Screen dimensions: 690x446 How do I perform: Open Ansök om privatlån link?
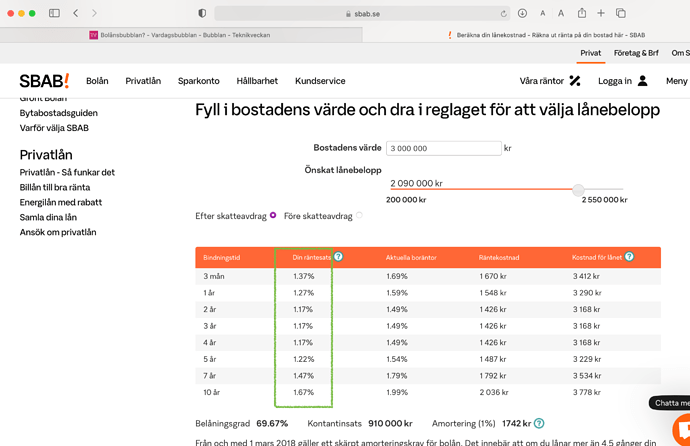pos(58,232)
